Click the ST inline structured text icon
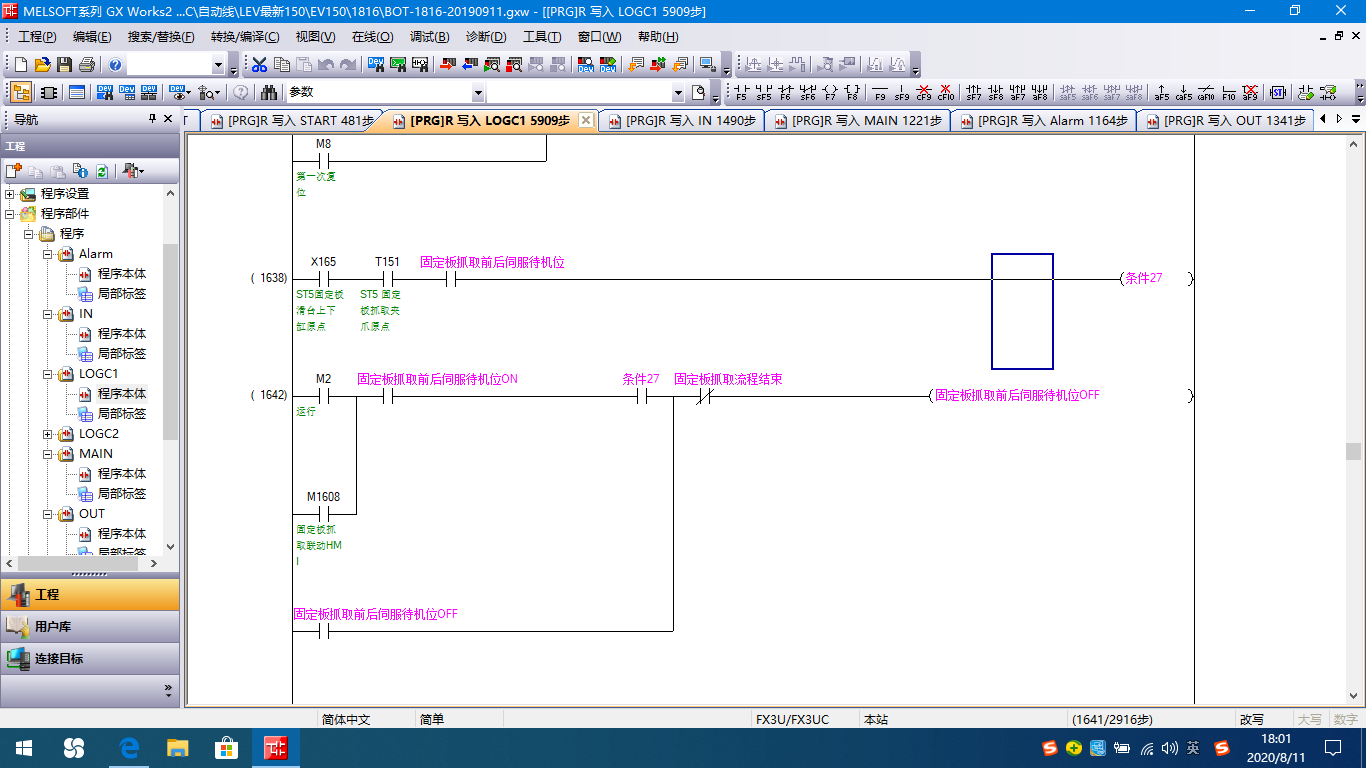Screen dimensions: 1366x768 pyautogui.click(x=1277, y=93)
